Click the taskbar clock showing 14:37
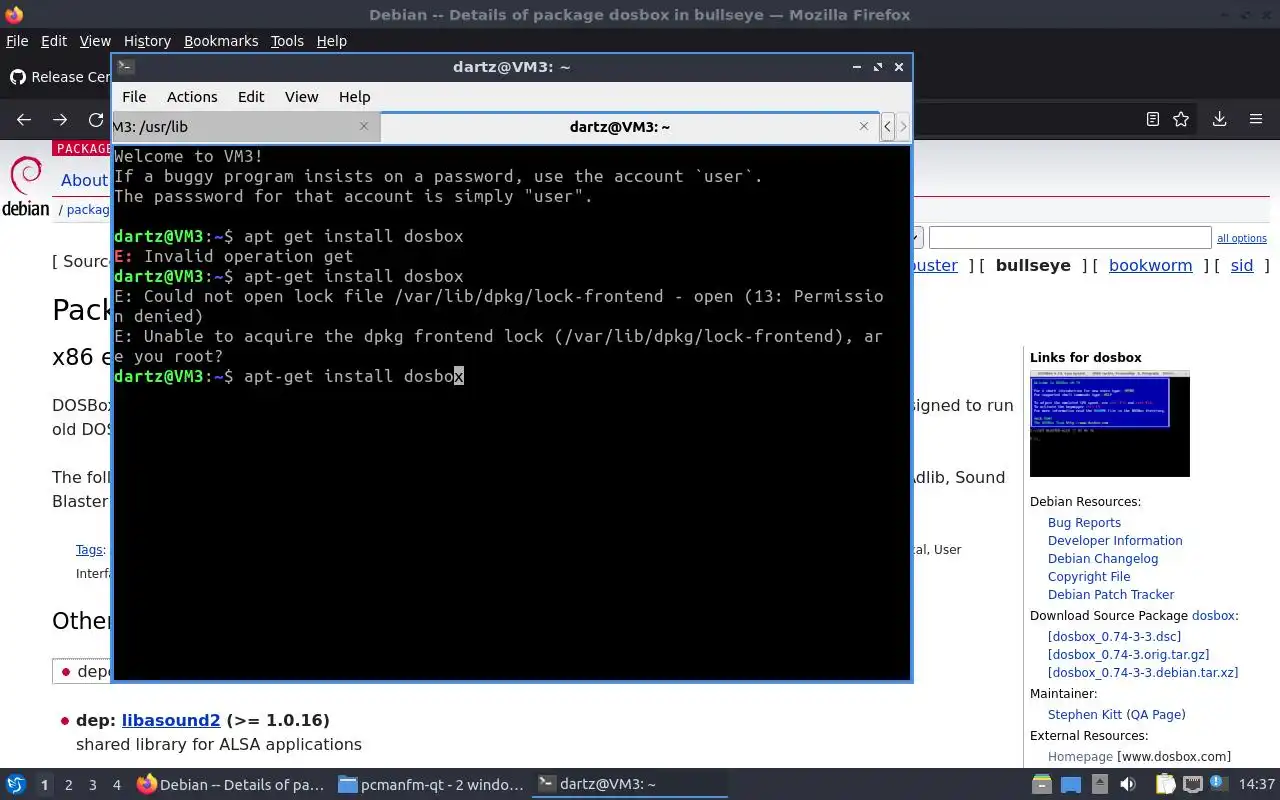 point(1256,785)
